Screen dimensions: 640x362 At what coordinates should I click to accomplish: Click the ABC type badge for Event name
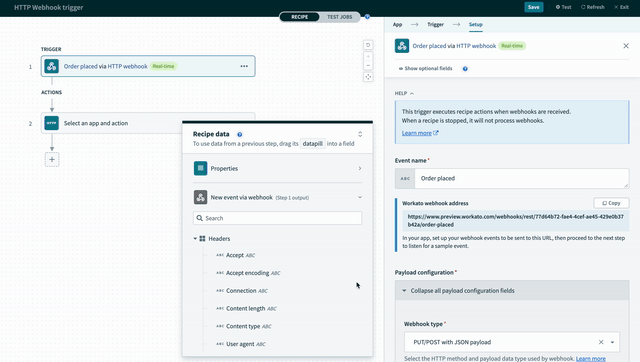[x=405, y=178]
